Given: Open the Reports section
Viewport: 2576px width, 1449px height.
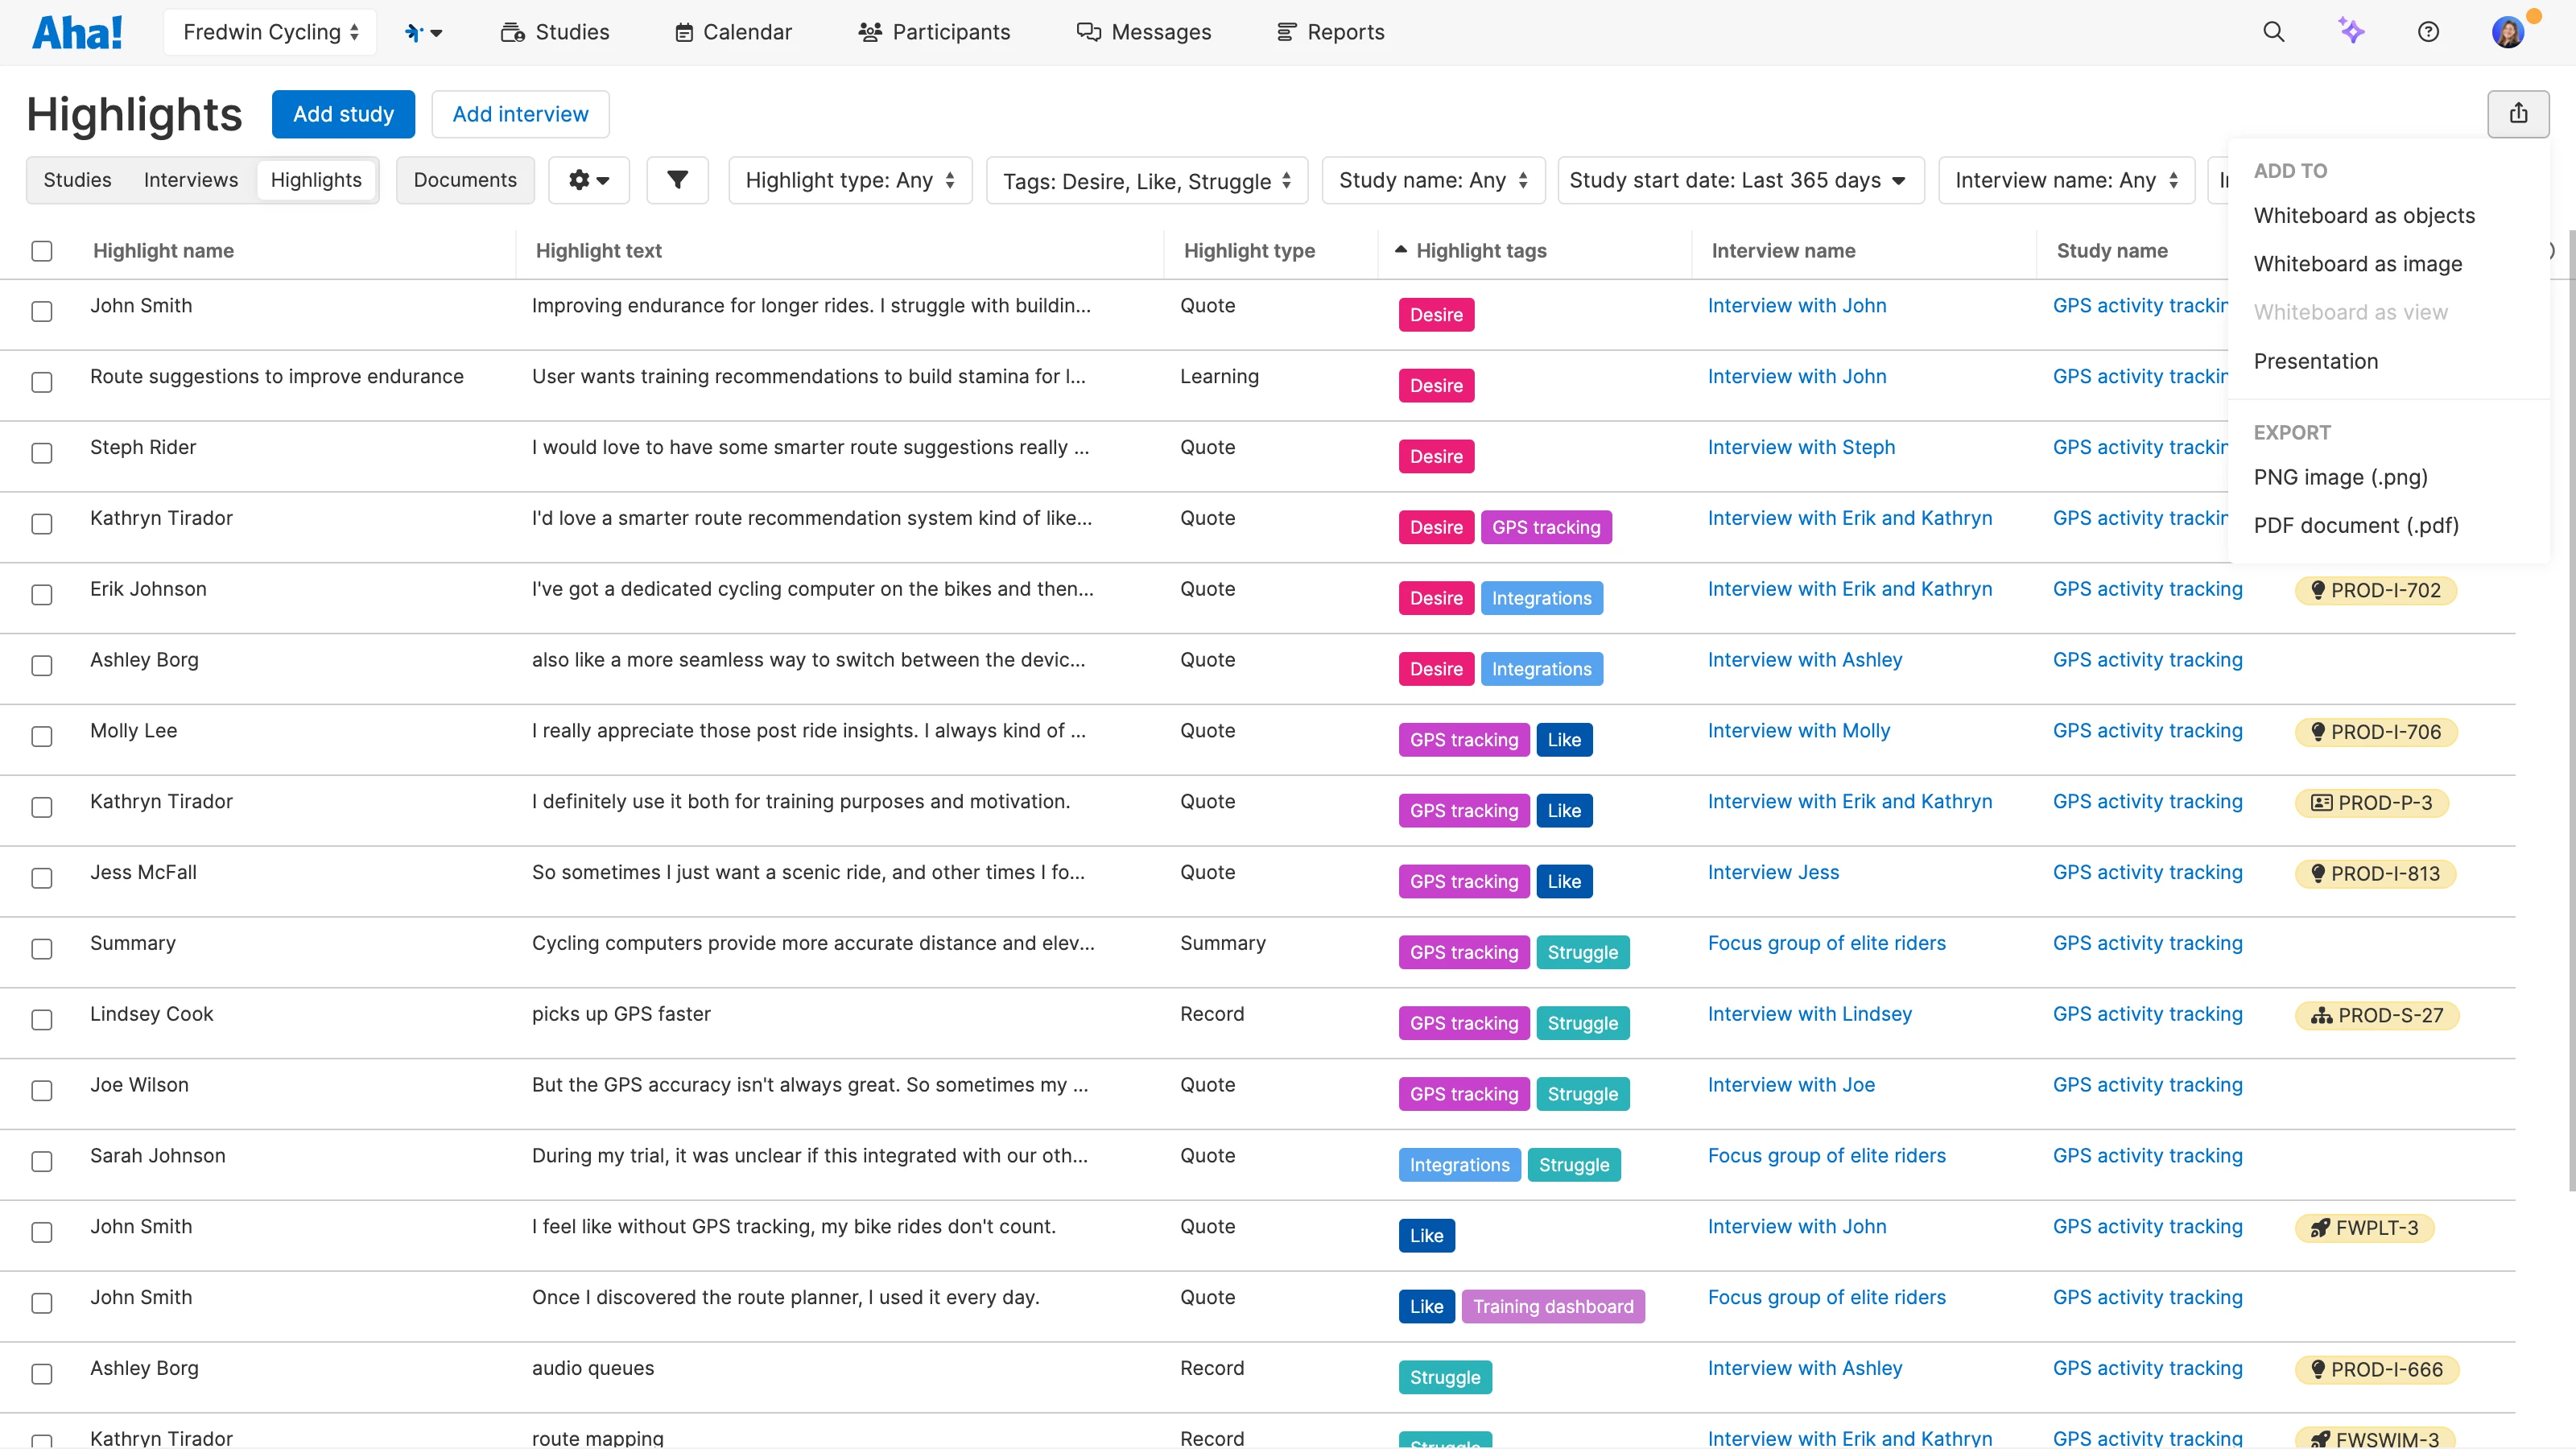Looking at the screenshot, I should point(1330,31).
